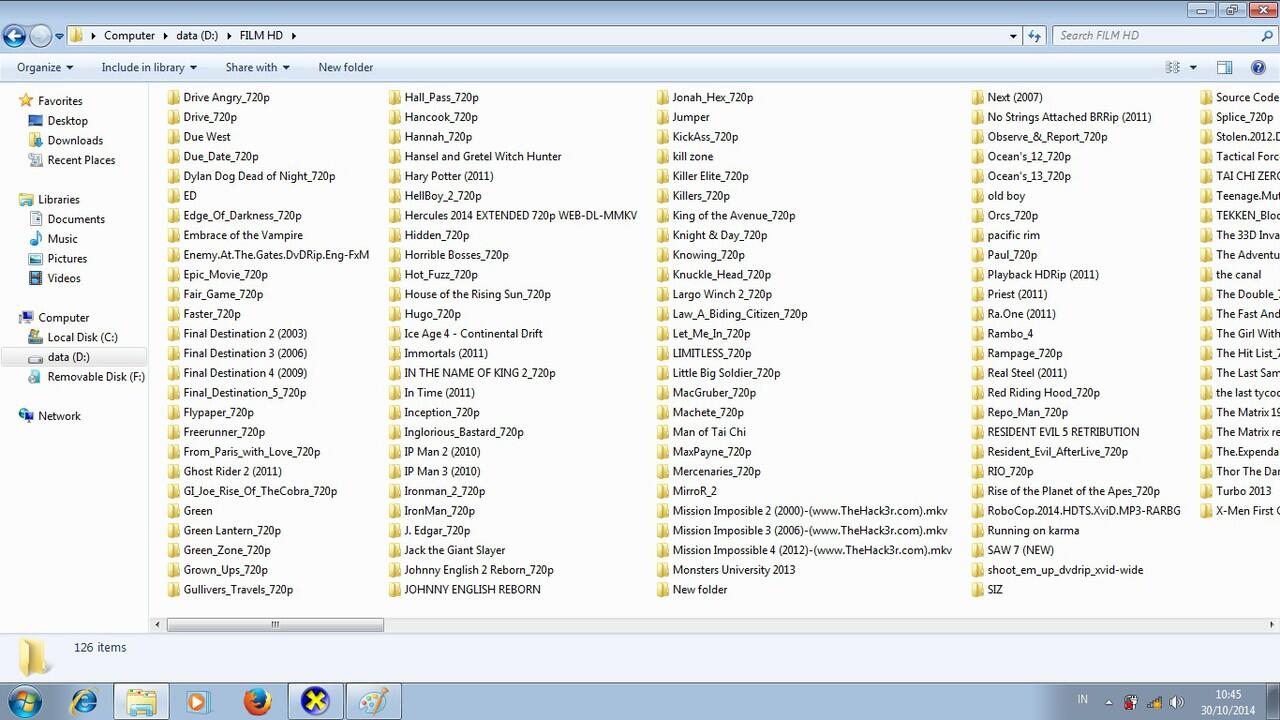Open the Organize menu
This screenshot has height=720, width=1280.
[x=45, y=68]
